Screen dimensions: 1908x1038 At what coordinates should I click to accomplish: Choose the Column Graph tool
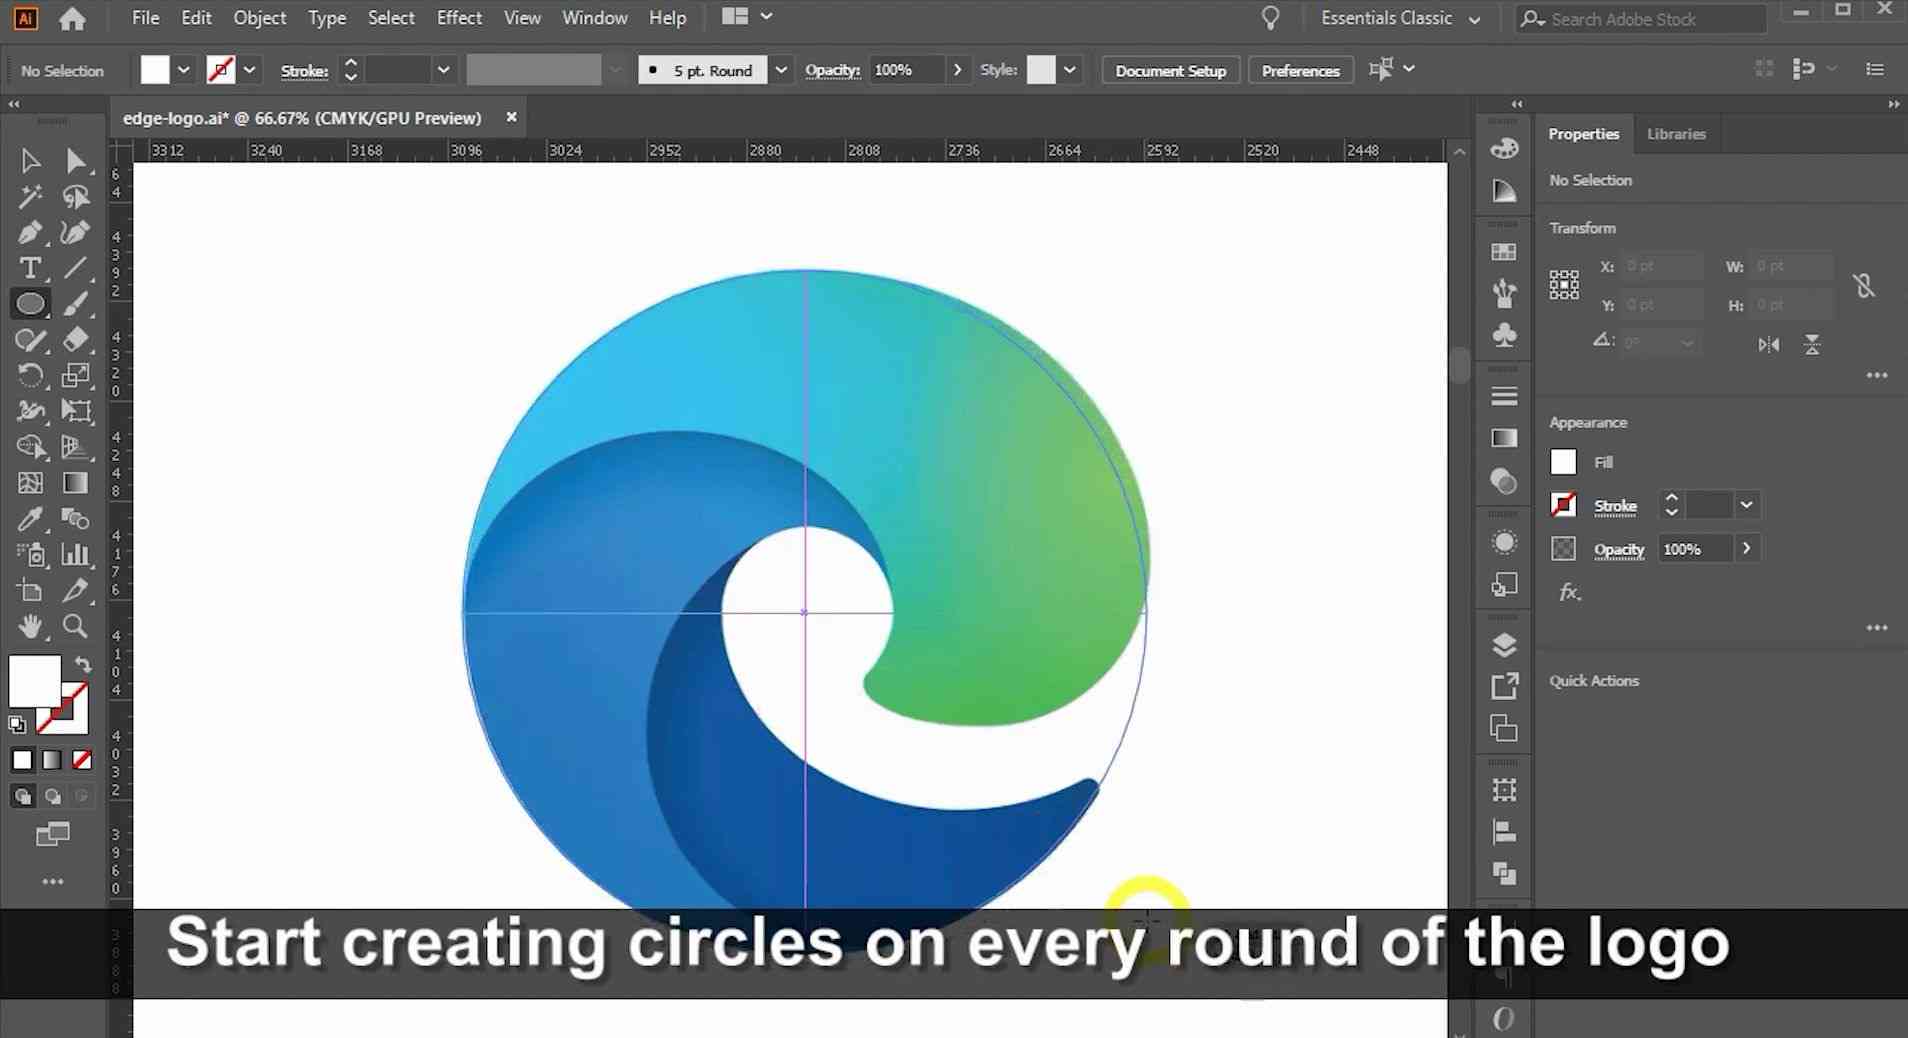coord(76,555)
